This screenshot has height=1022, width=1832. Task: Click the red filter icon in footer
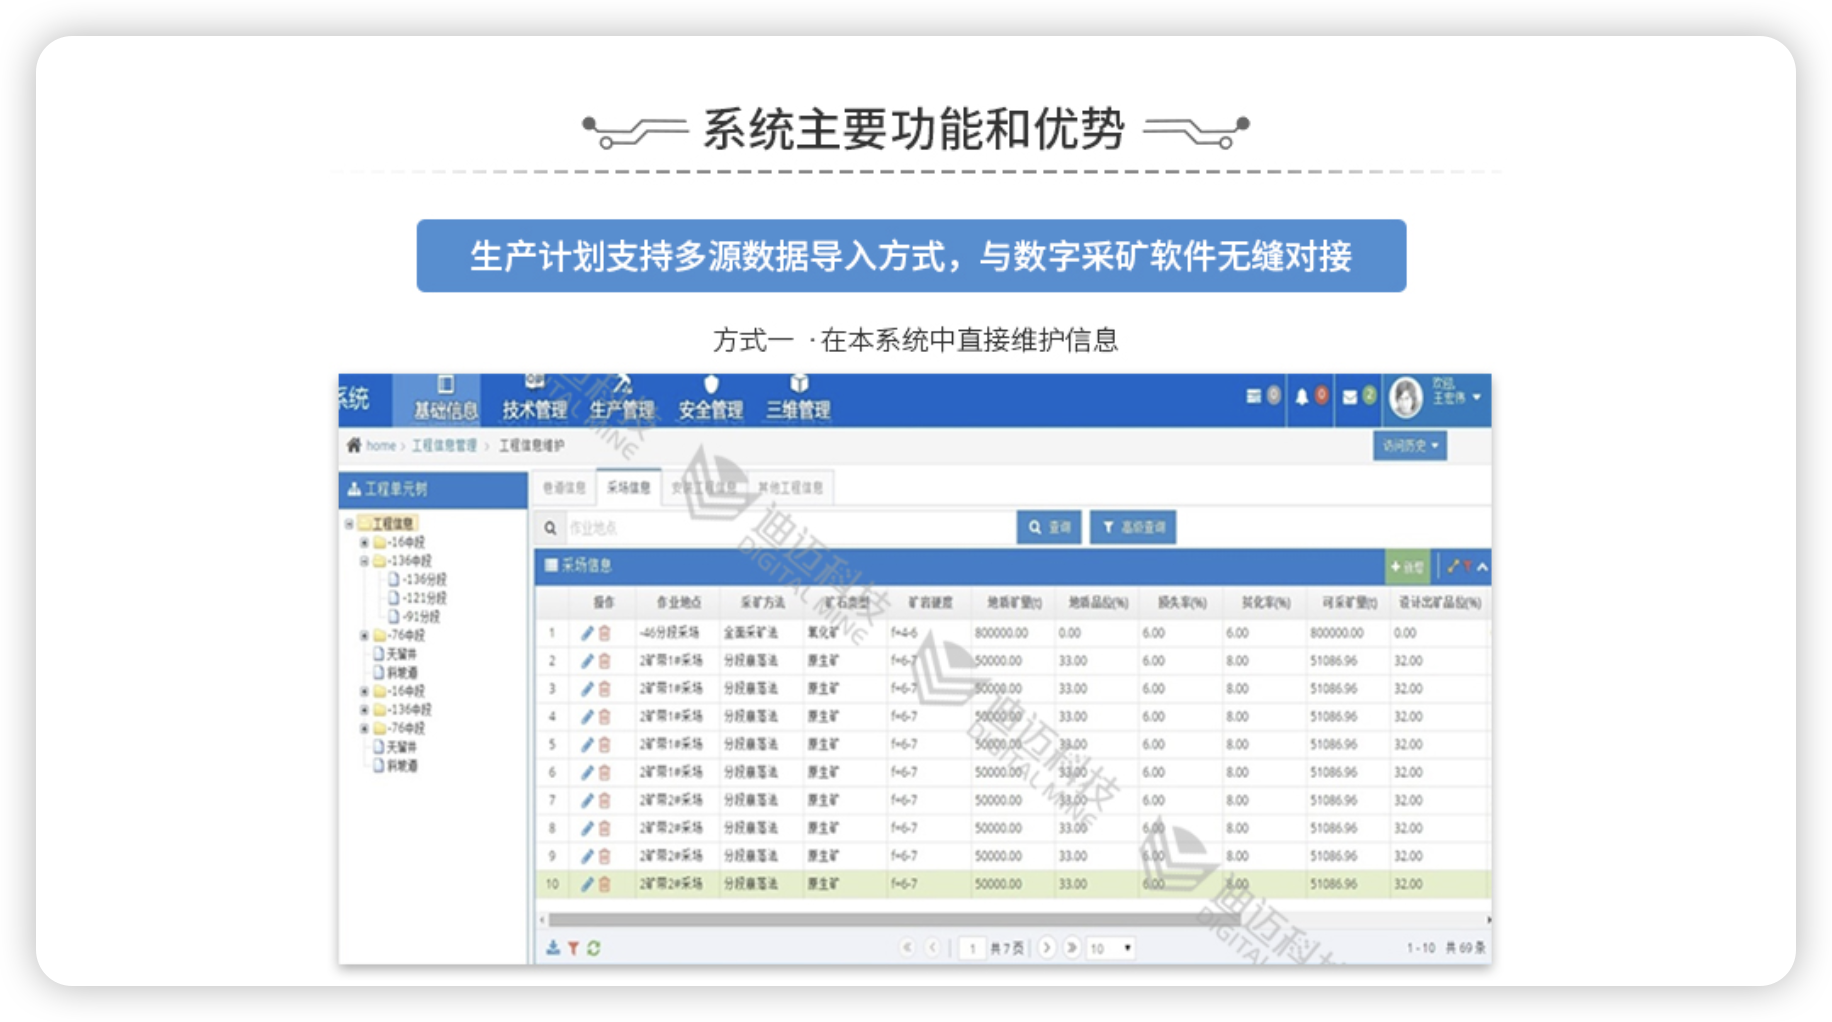click(x=573, y=948)
